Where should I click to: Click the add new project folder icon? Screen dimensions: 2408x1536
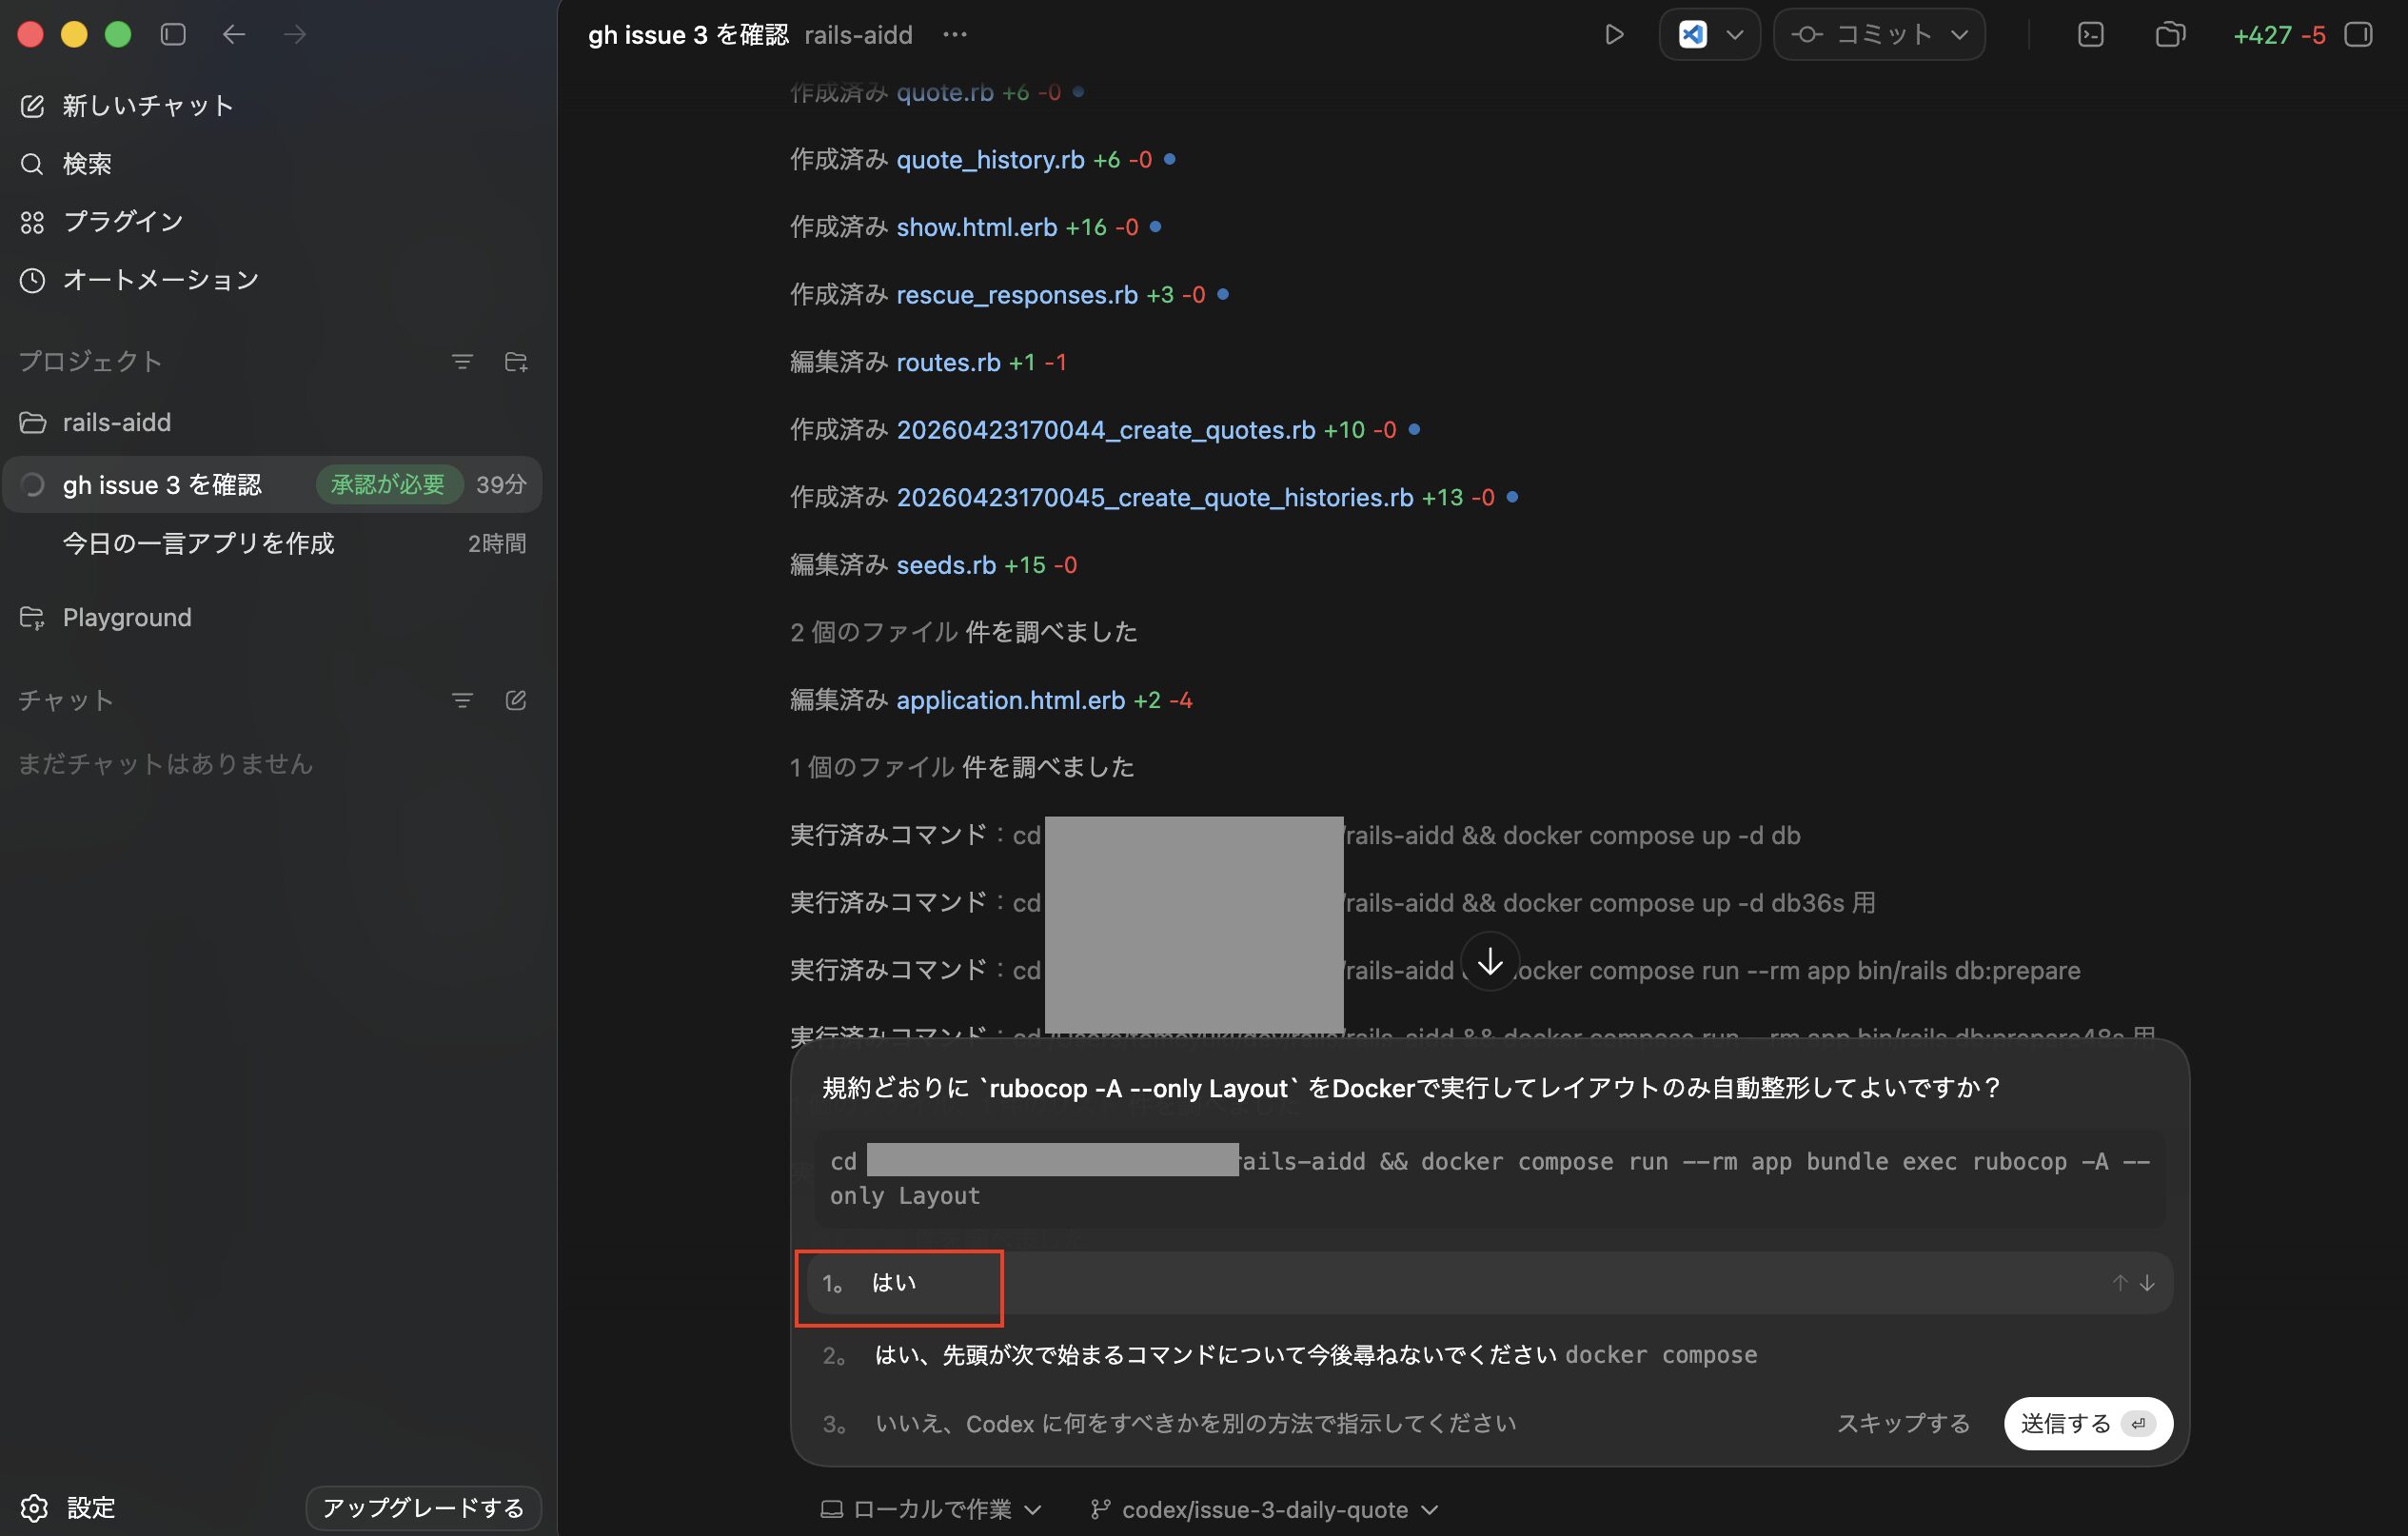click(516, 362)
